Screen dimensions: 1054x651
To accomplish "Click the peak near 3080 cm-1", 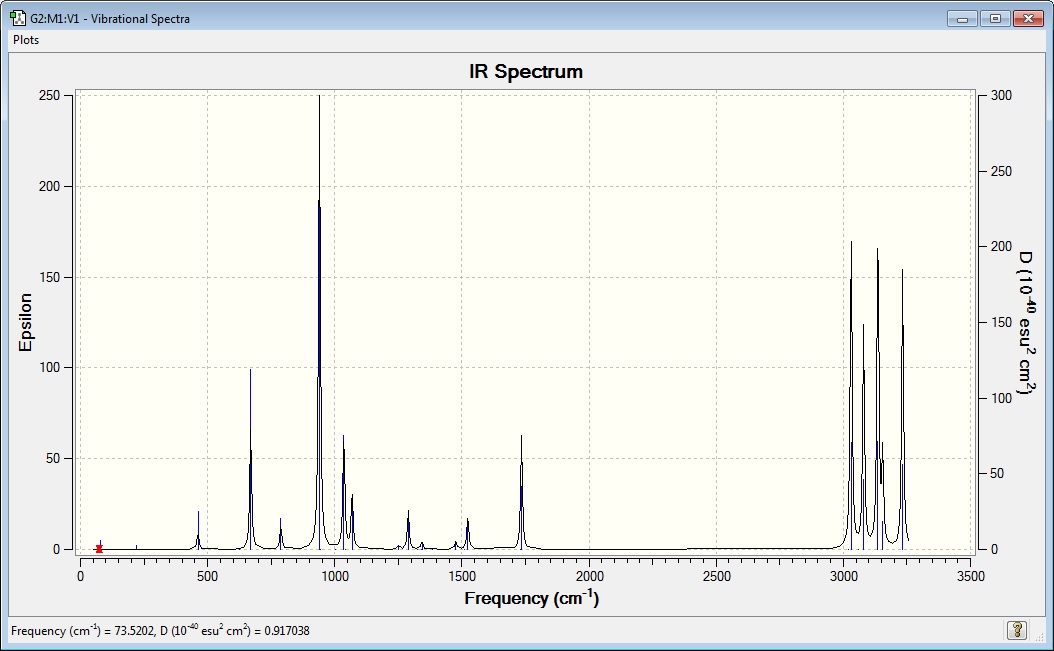I will (864, 436).
